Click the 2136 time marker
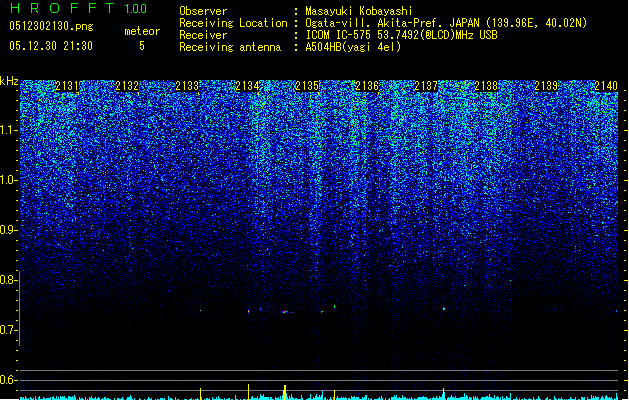629x400 pixels. [x=367, y=86]
